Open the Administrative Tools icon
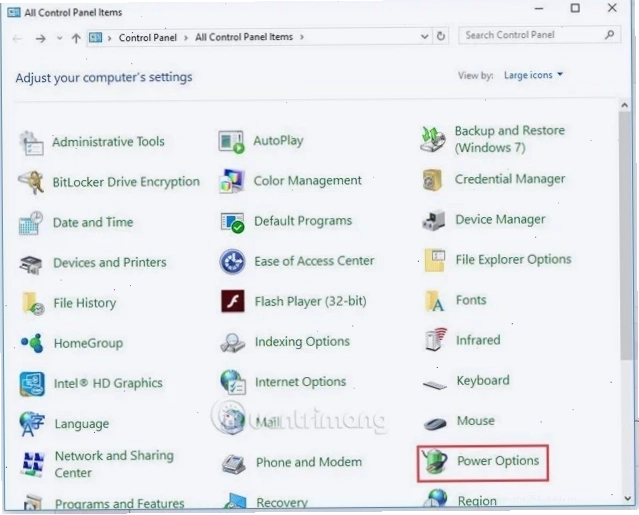639x515 pixels. click(x=31, y=143)
